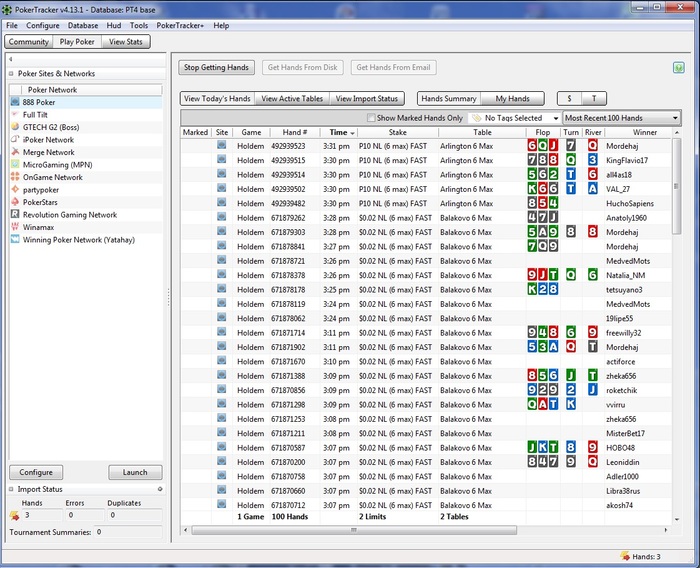
Task: Select the Winamax site icon
Action: coord(16,227)
